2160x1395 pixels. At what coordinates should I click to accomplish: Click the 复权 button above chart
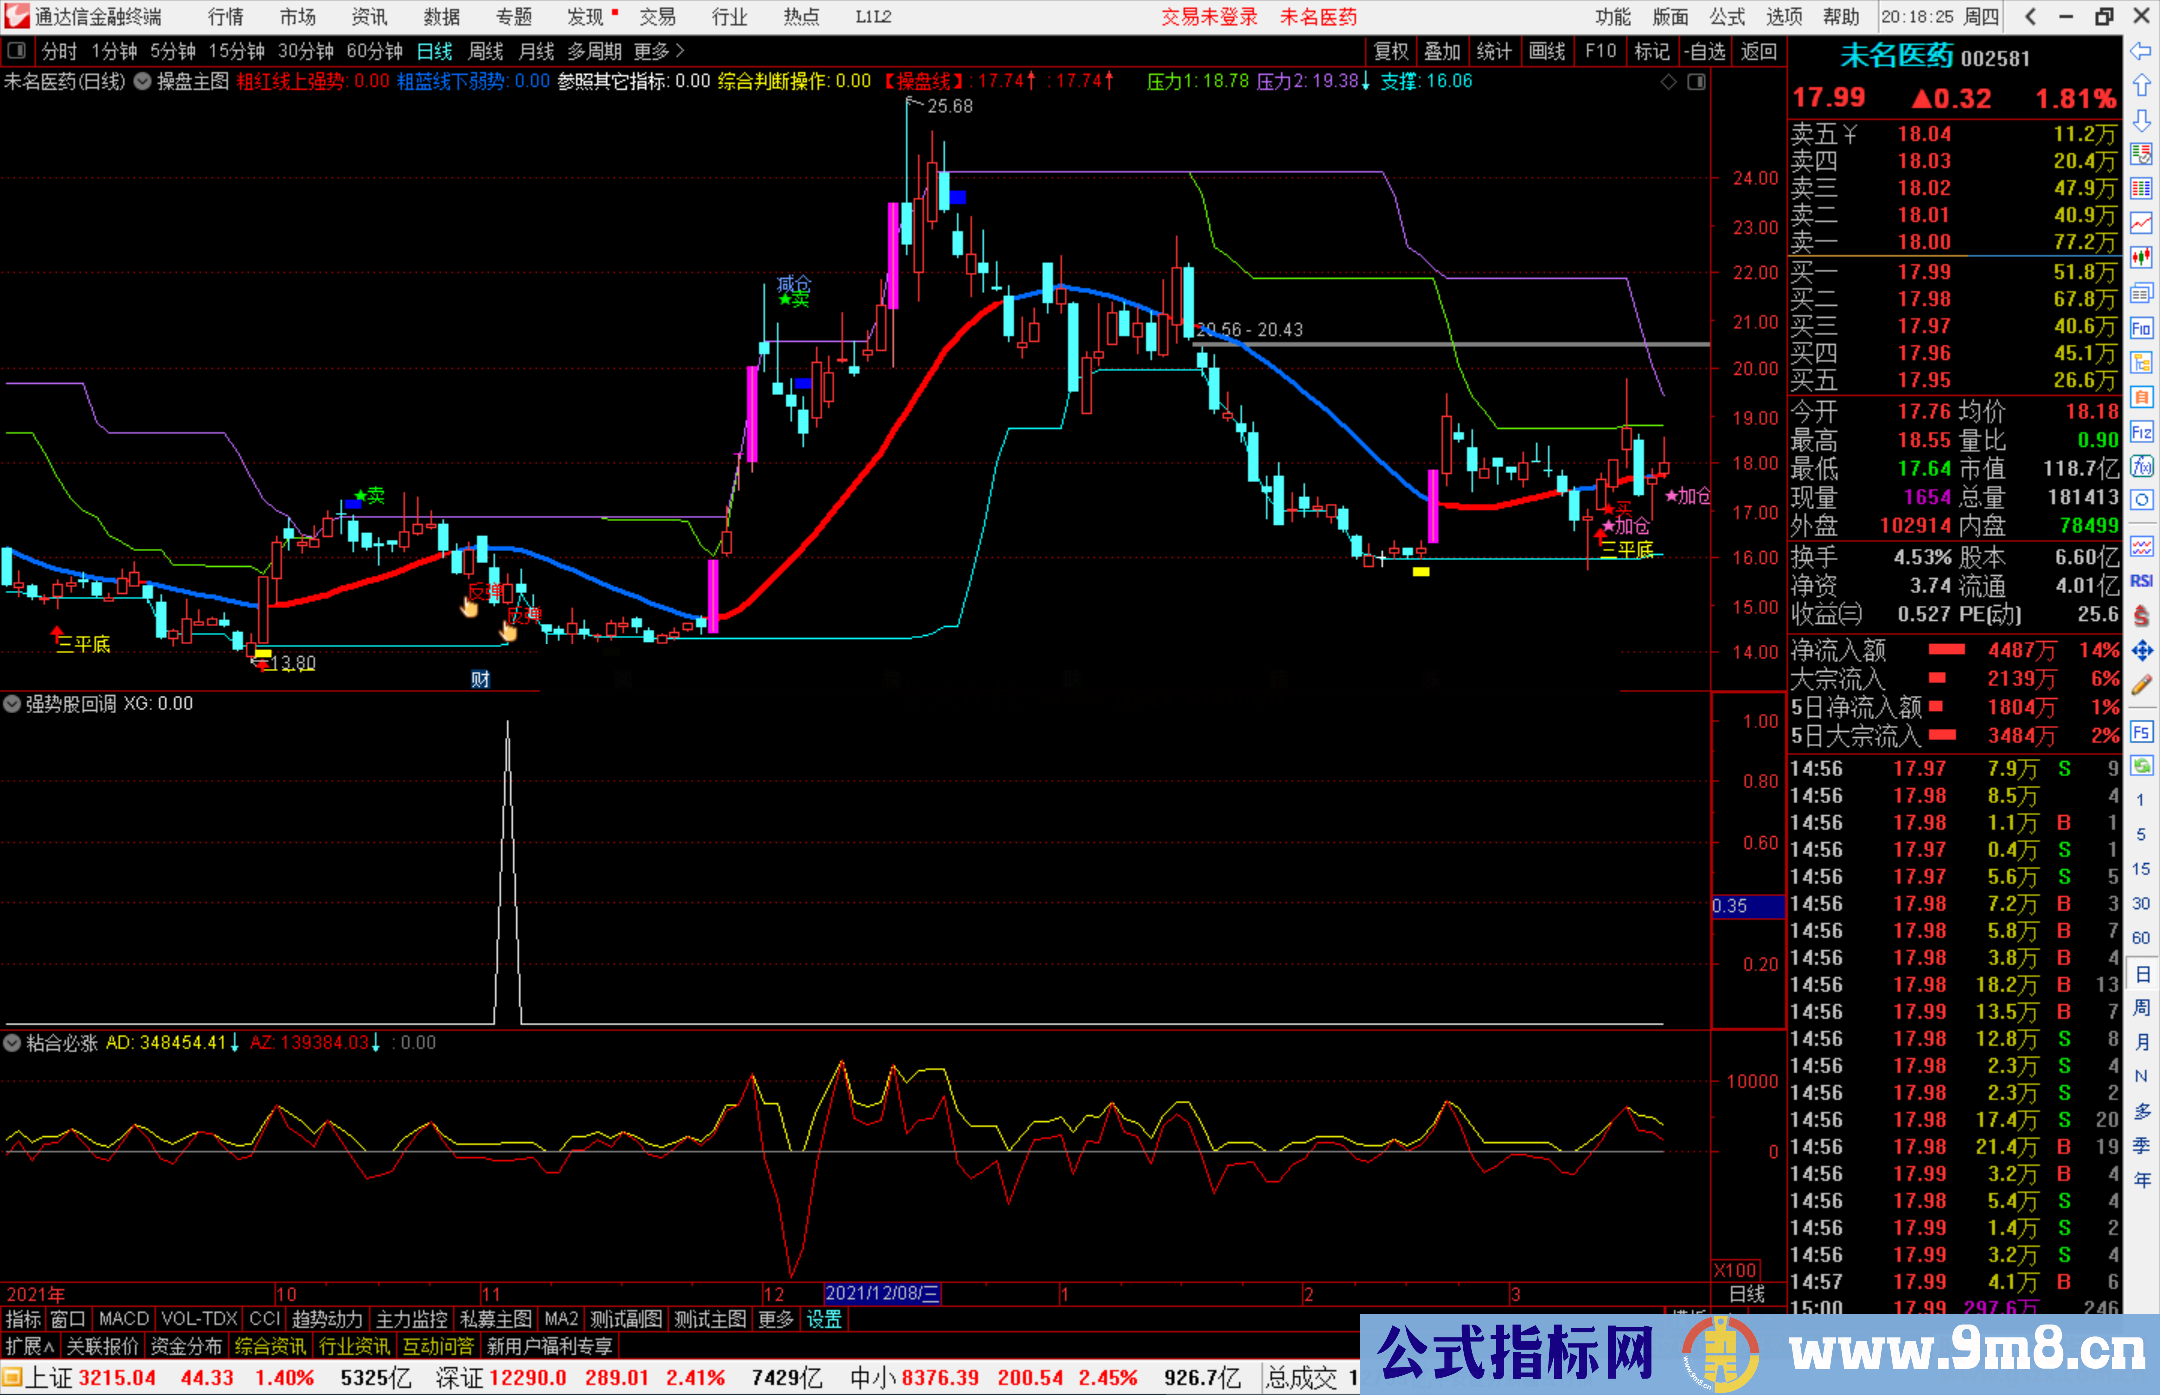(1391, 51)
